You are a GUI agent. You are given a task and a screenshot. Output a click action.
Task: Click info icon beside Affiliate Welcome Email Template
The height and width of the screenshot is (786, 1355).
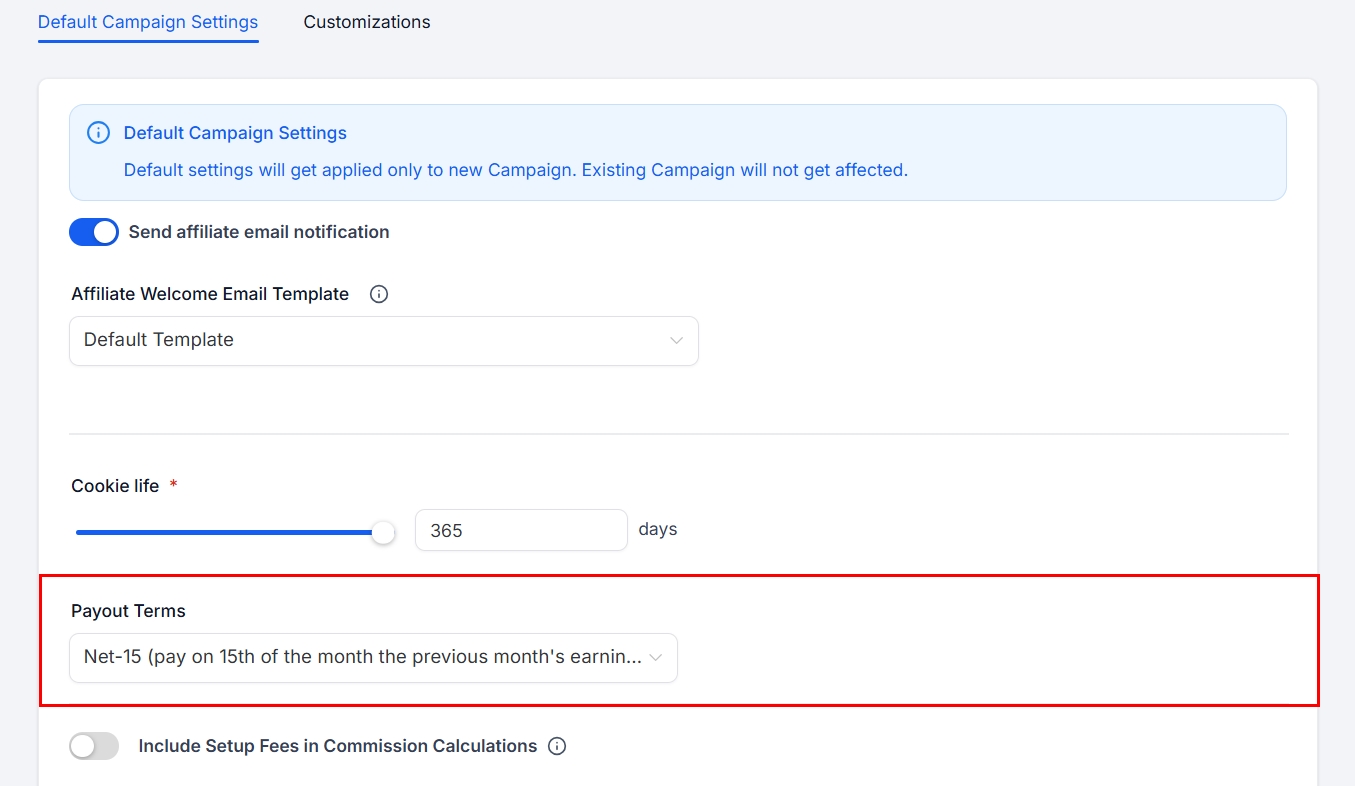coord(379,294)
